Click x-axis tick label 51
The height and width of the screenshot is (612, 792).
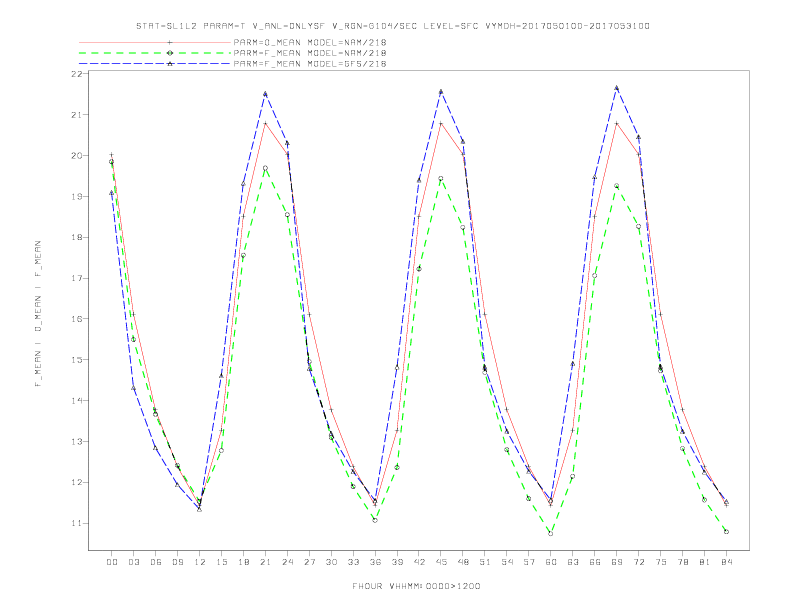click(485, 562)
